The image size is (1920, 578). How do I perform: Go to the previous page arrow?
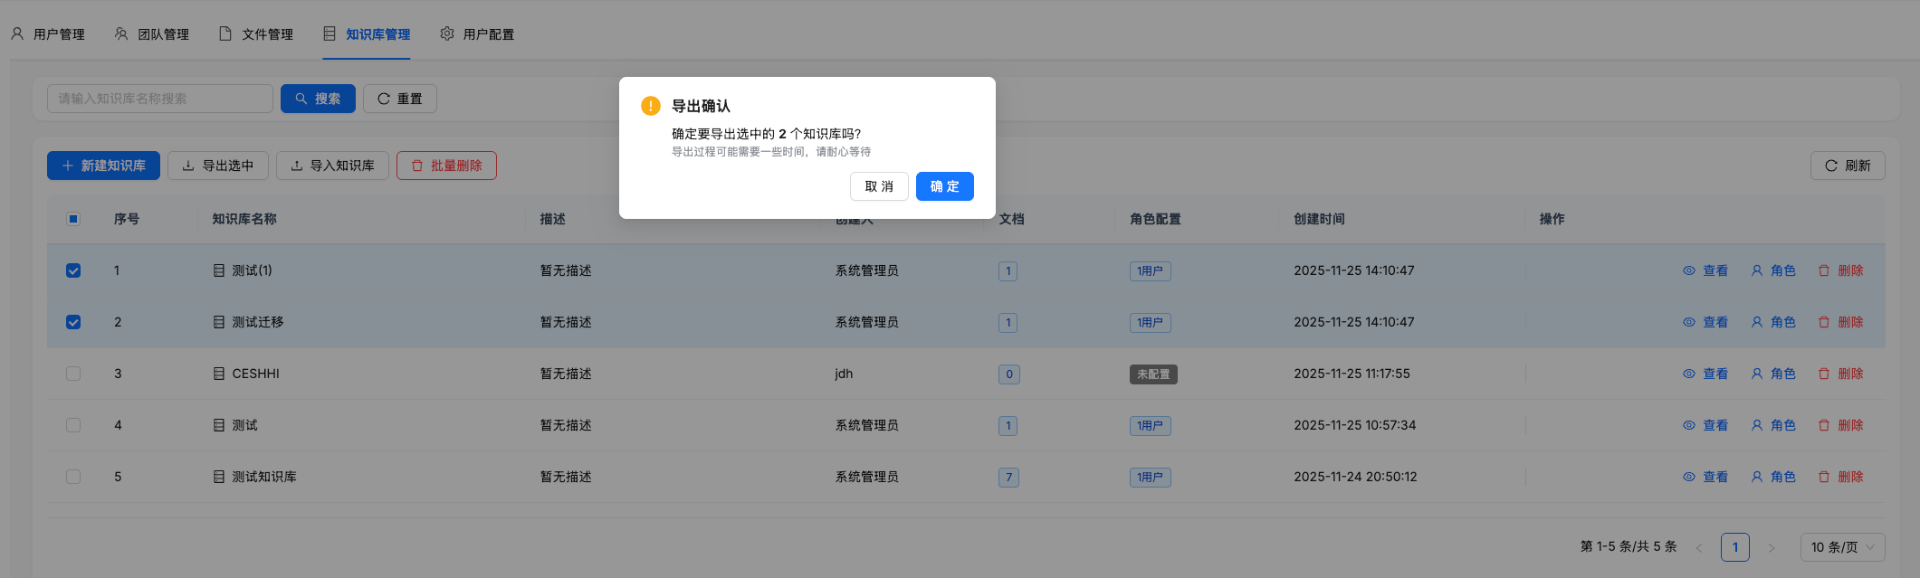(x=1699, y=548)
